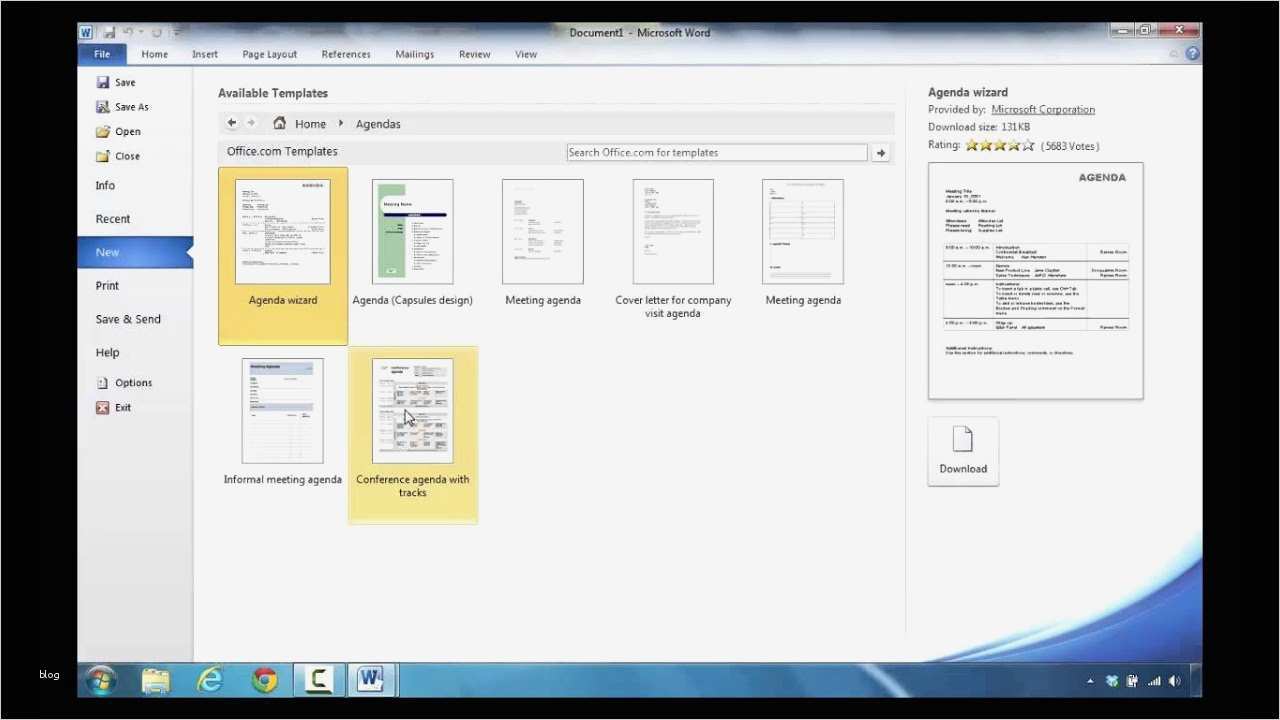Select the Agenda wizard template
Image resolution: width=1280 pixels, height=720 pixels.
tap(283, 255)
